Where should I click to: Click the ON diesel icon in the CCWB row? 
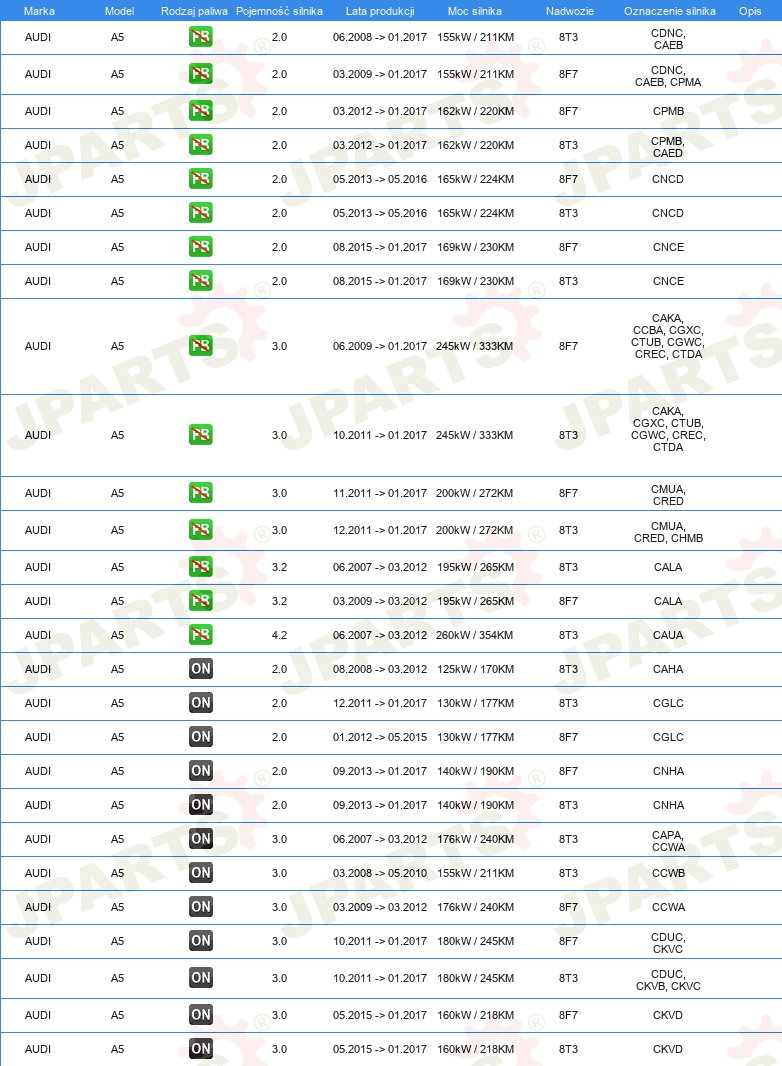[201, 873]
